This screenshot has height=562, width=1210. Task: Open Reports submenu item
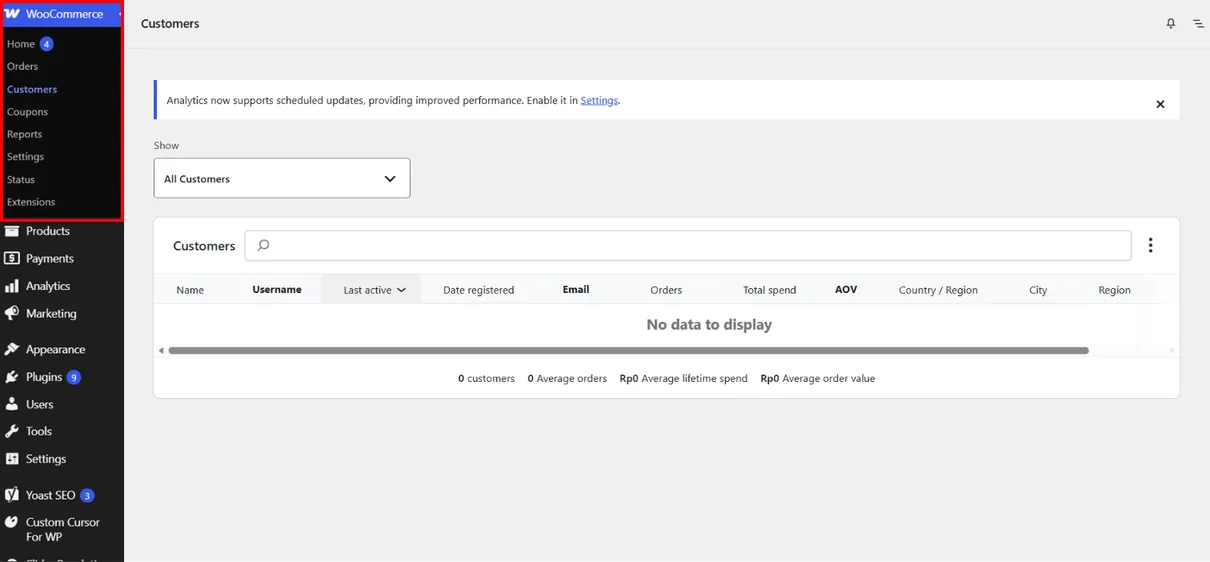click(24, 134)
